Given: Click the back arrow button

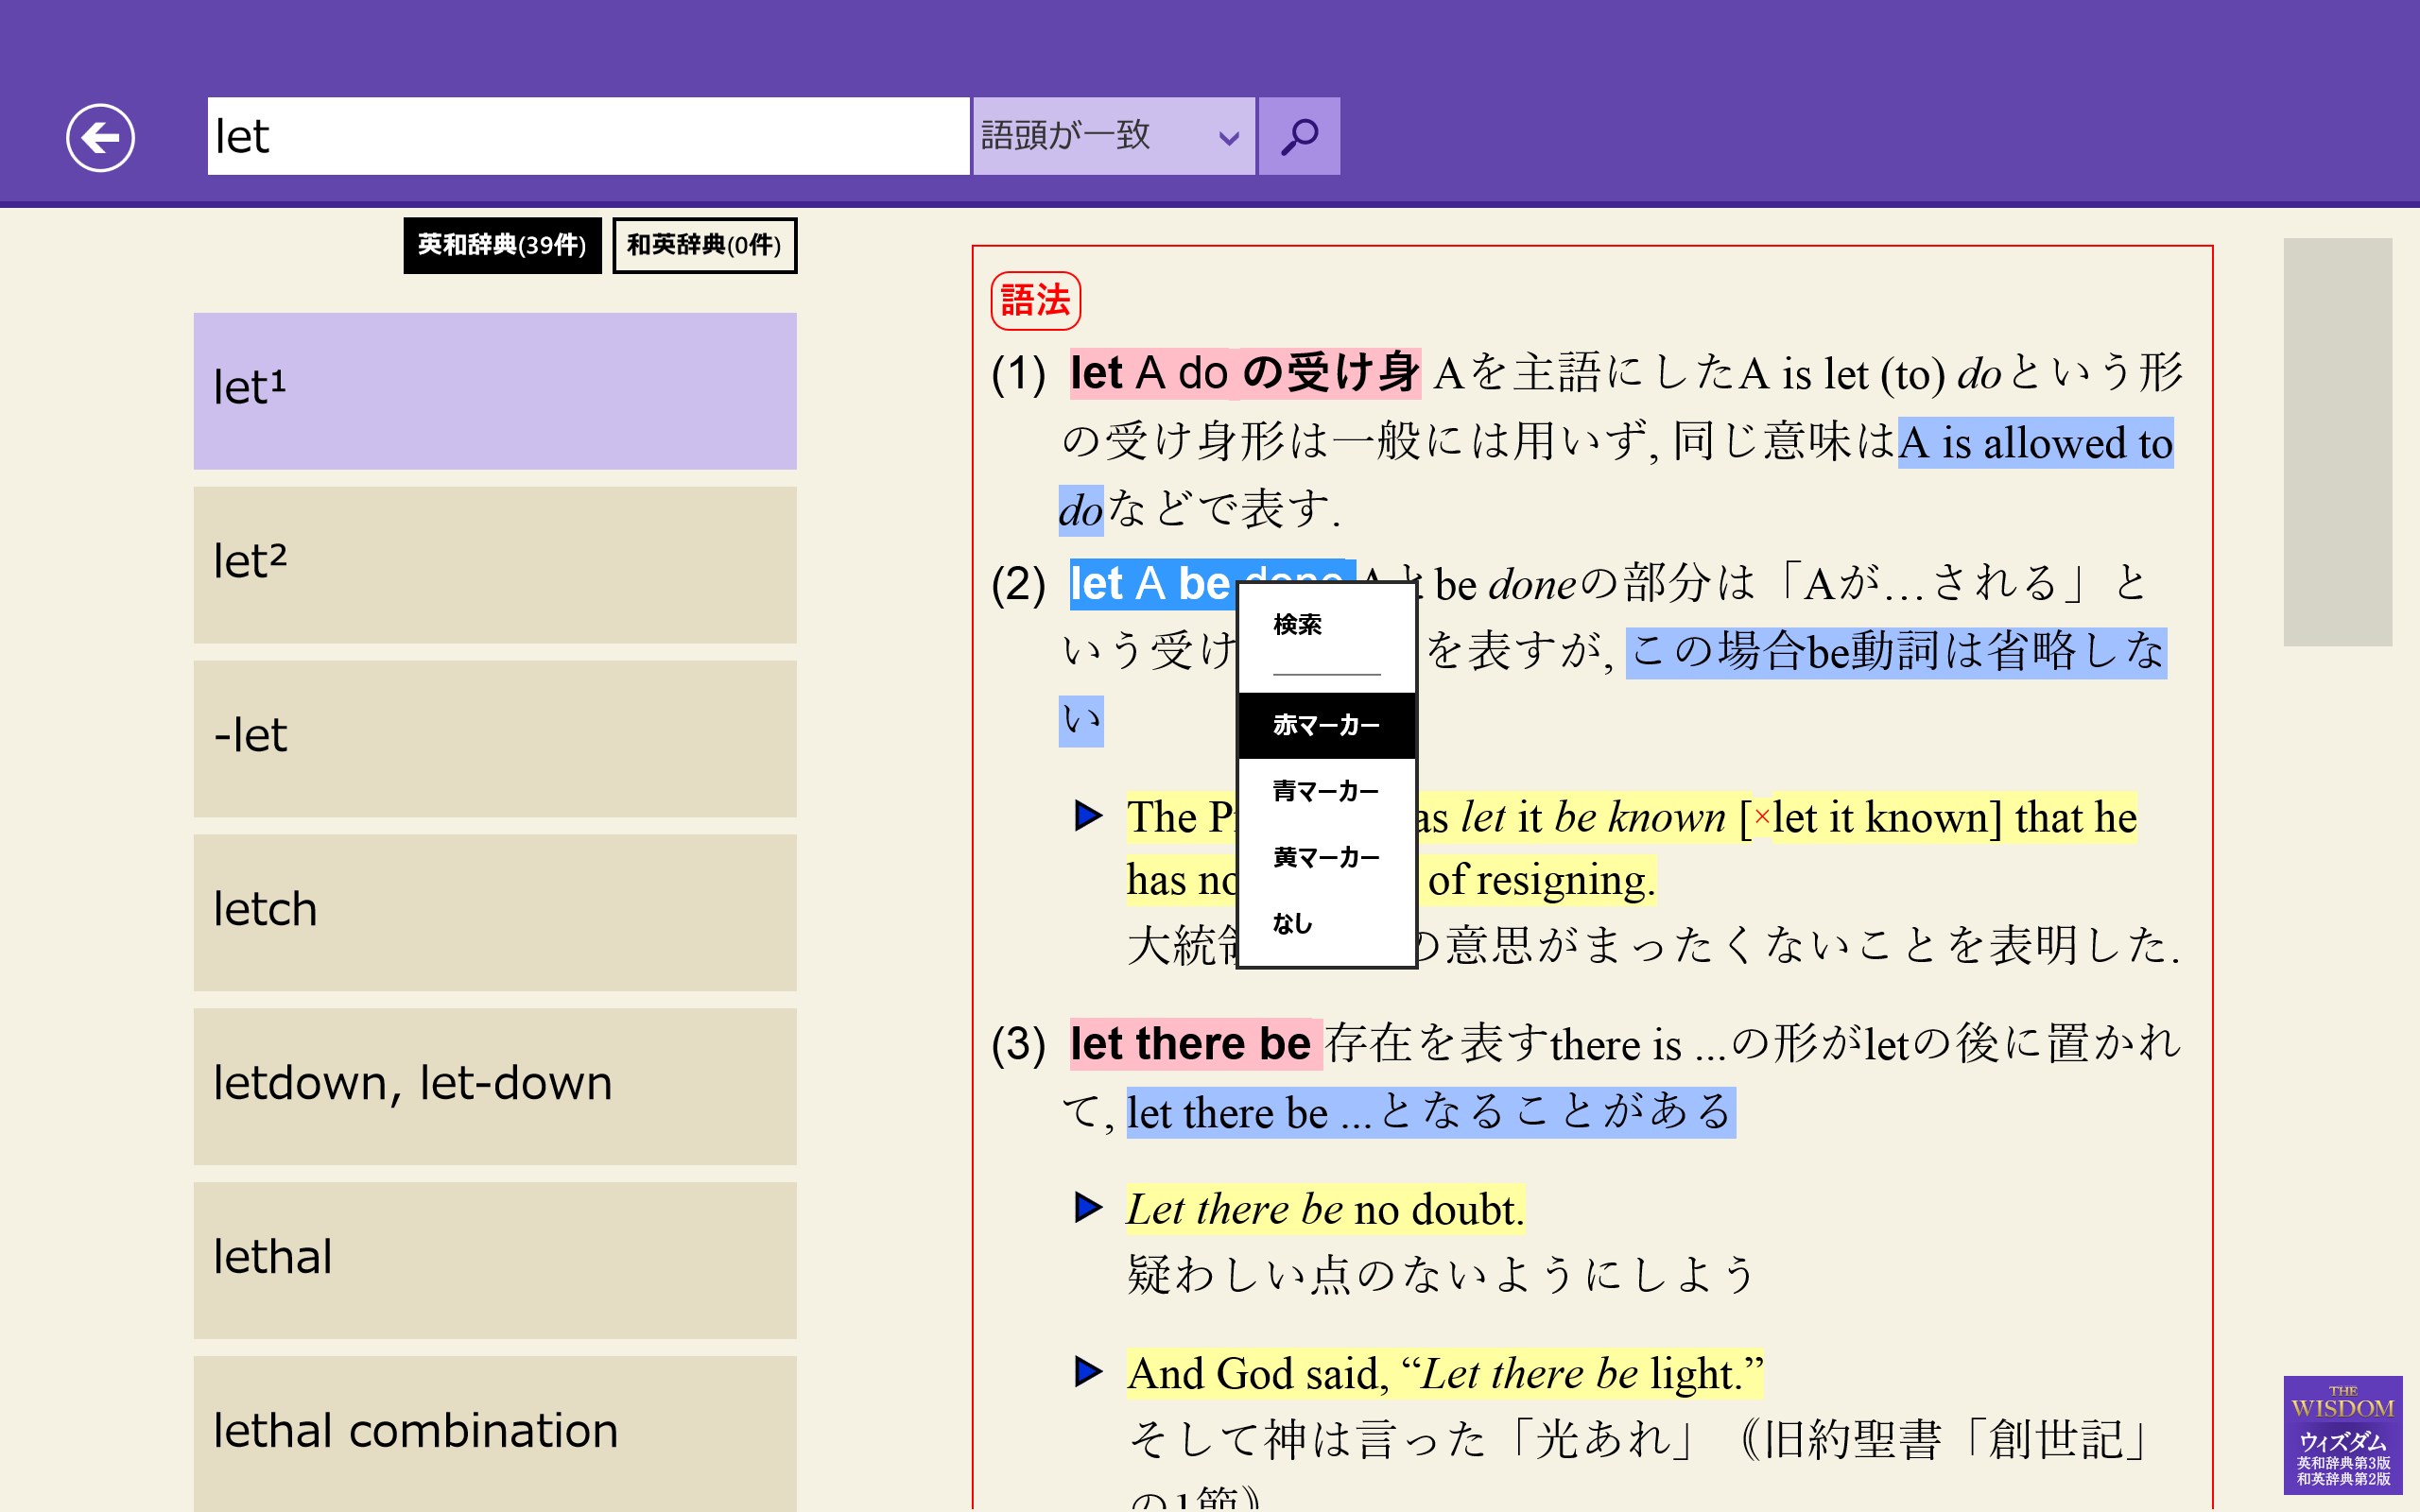Looking at the screenshot, I should (x=100, y=137).
